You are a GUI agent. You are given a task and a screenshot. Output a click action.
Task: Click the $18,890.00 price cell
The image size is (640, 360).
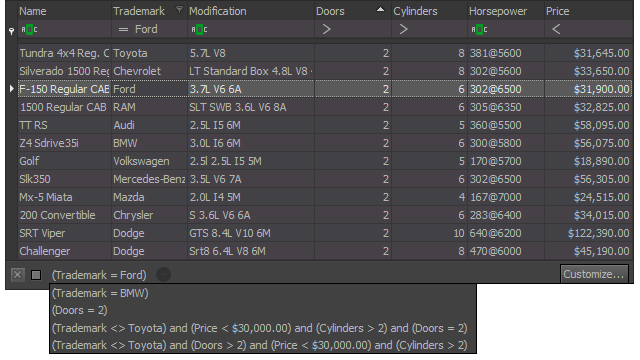(x=589, y=161)
